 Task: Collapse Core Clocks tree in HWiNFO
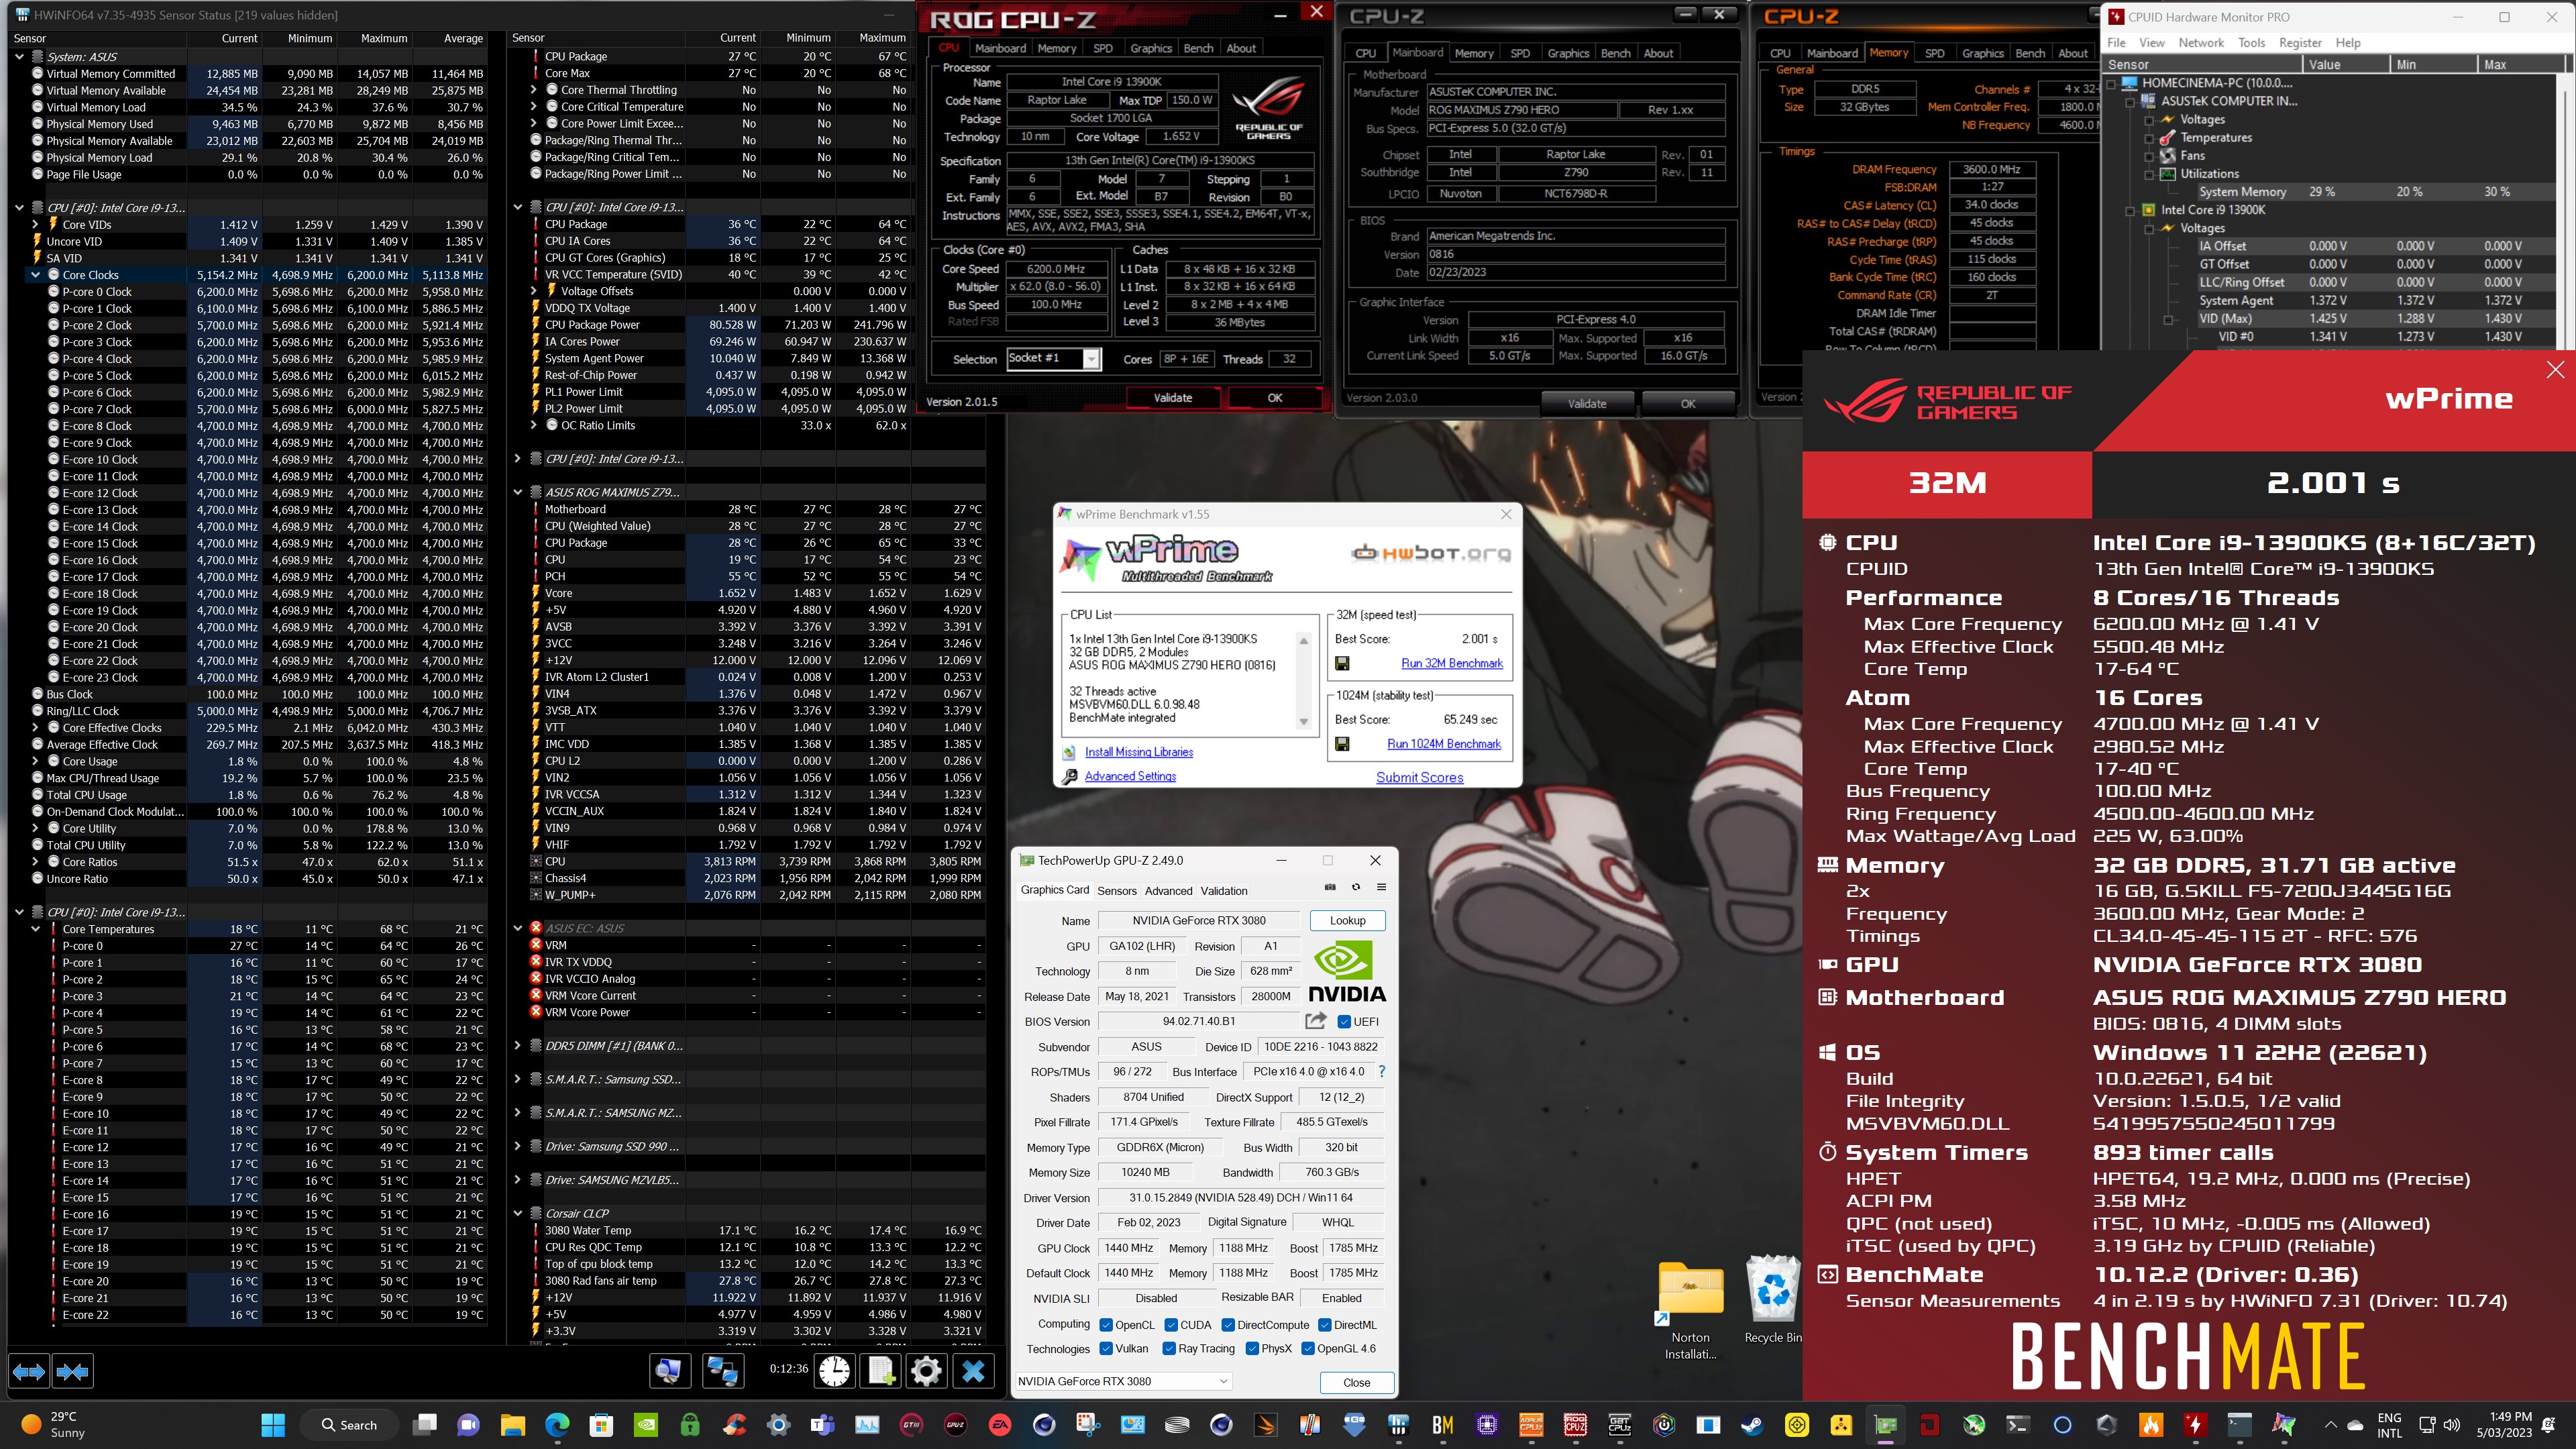(36, 275)
